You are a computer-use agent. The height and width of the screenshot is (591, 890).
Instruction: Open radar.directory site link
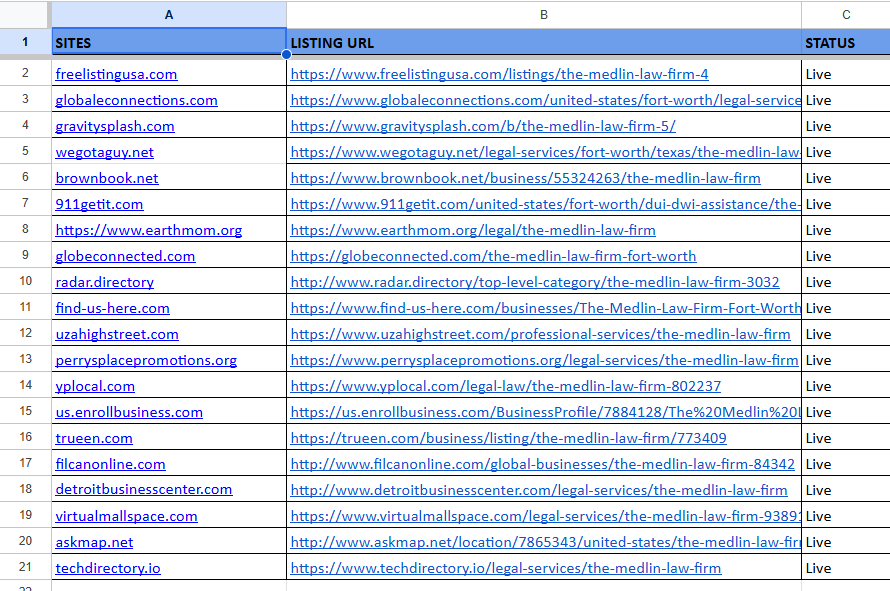coord(104,283)
